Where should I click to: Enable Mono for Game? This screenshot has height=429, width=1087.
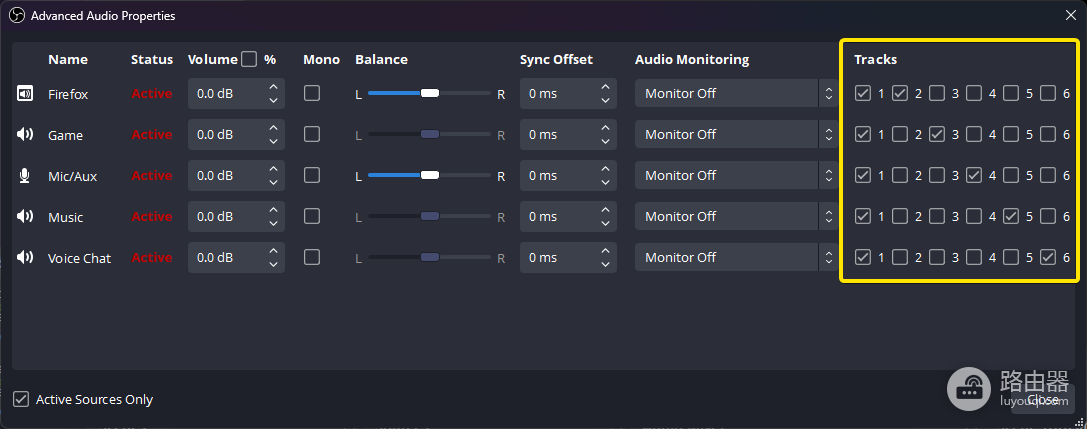coord(312,134)
